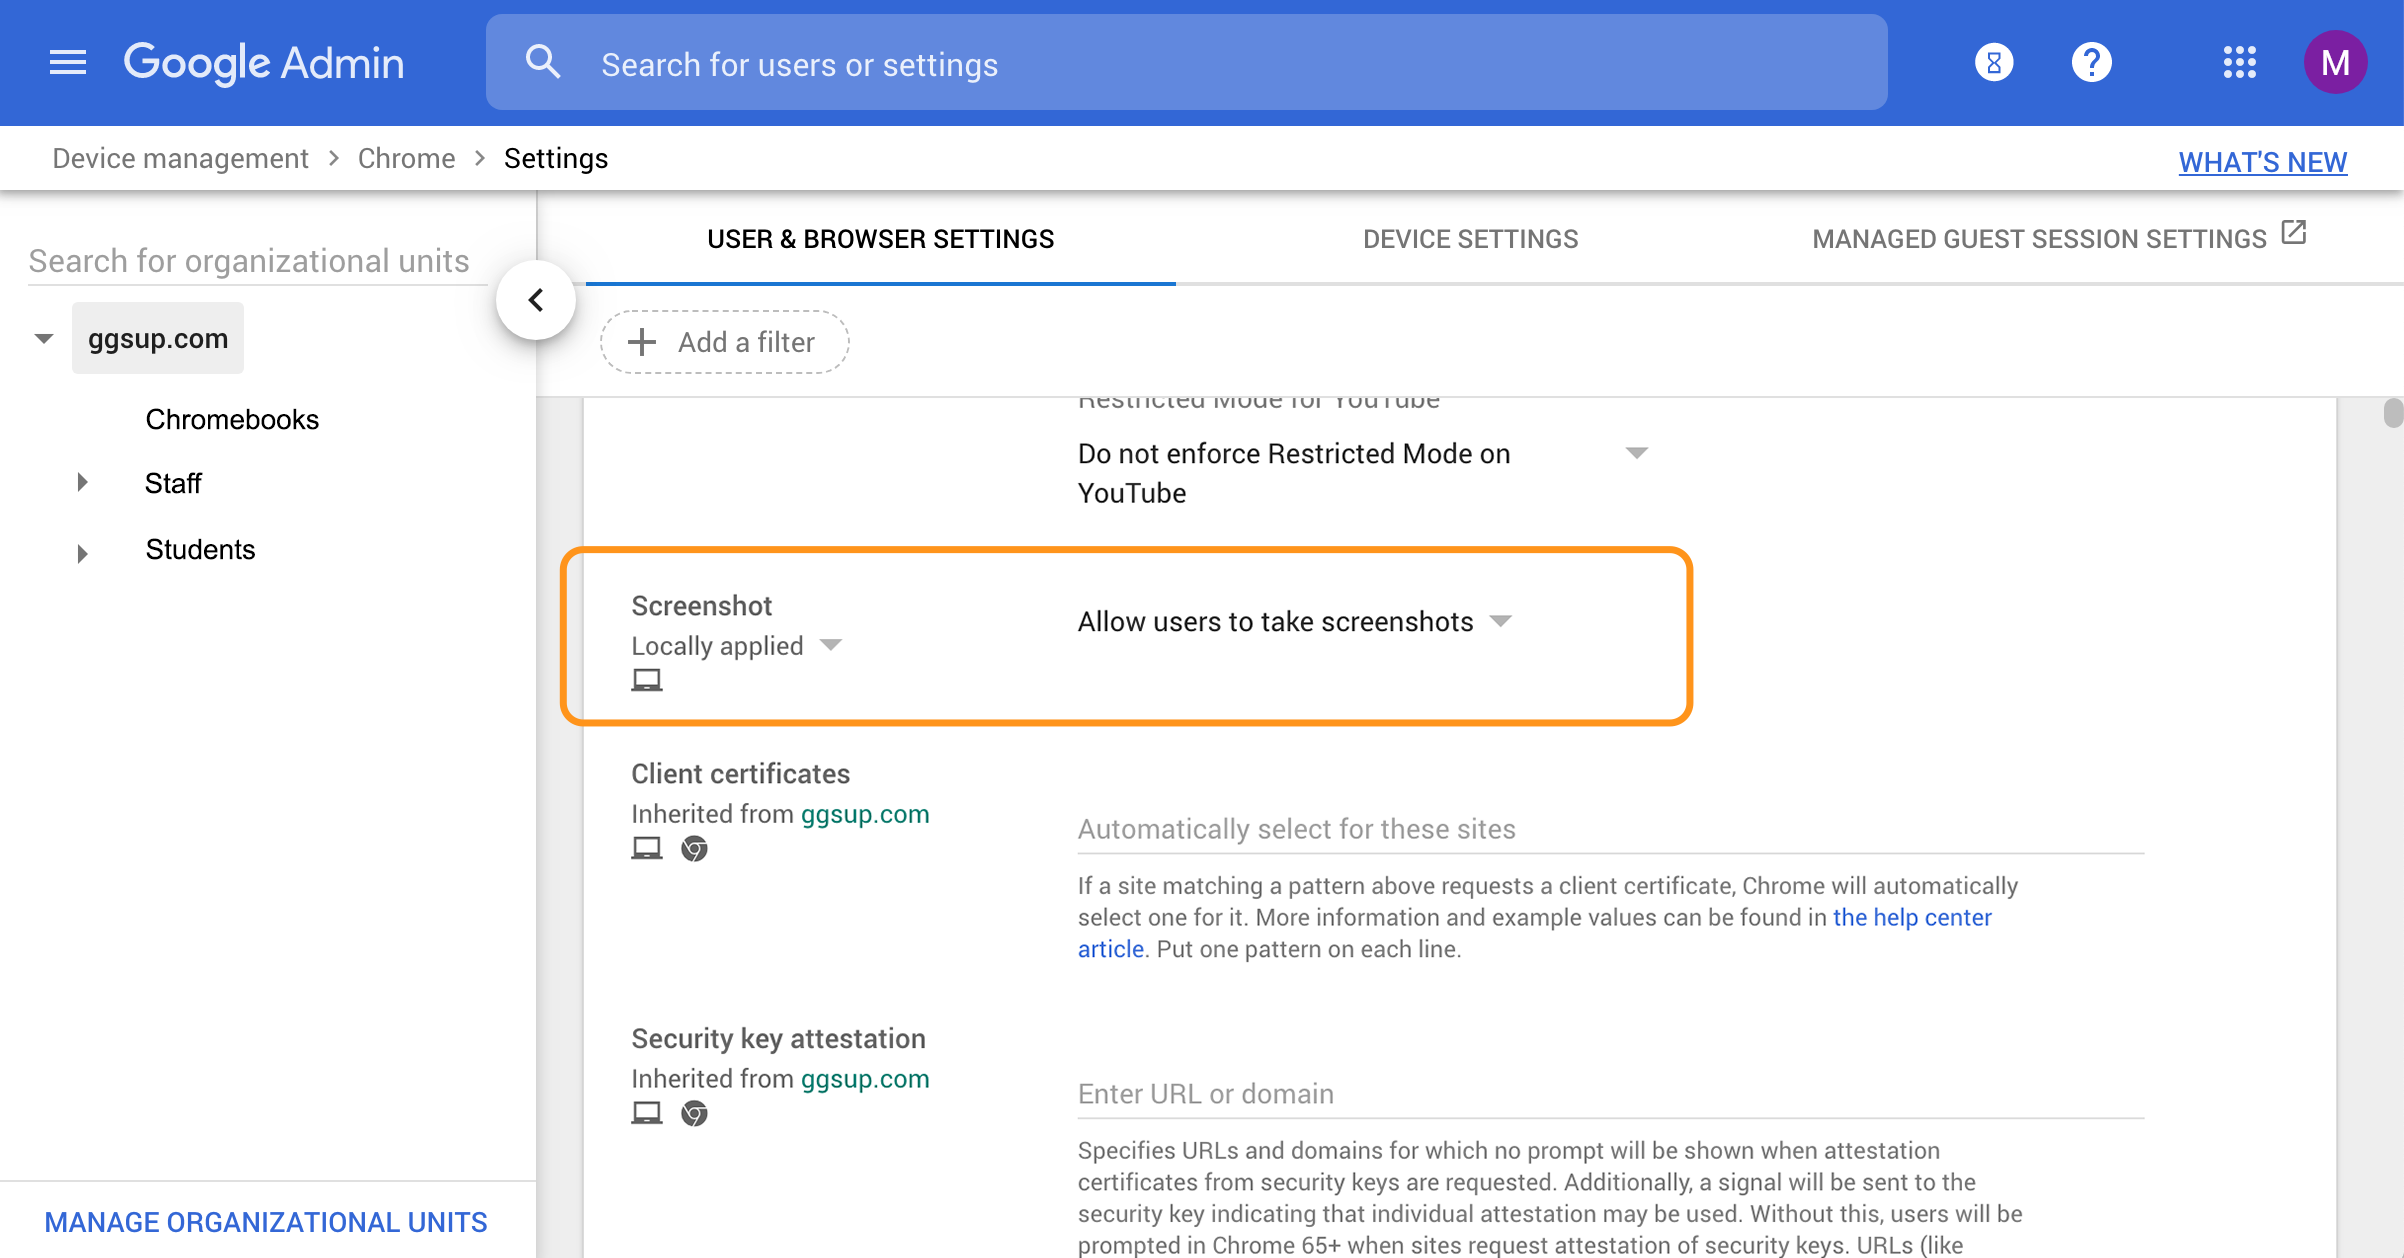The width and height of the screenshot is (2404, 1258).
Task: Expand the Staff organizational unit
Action: pos(82,483)
